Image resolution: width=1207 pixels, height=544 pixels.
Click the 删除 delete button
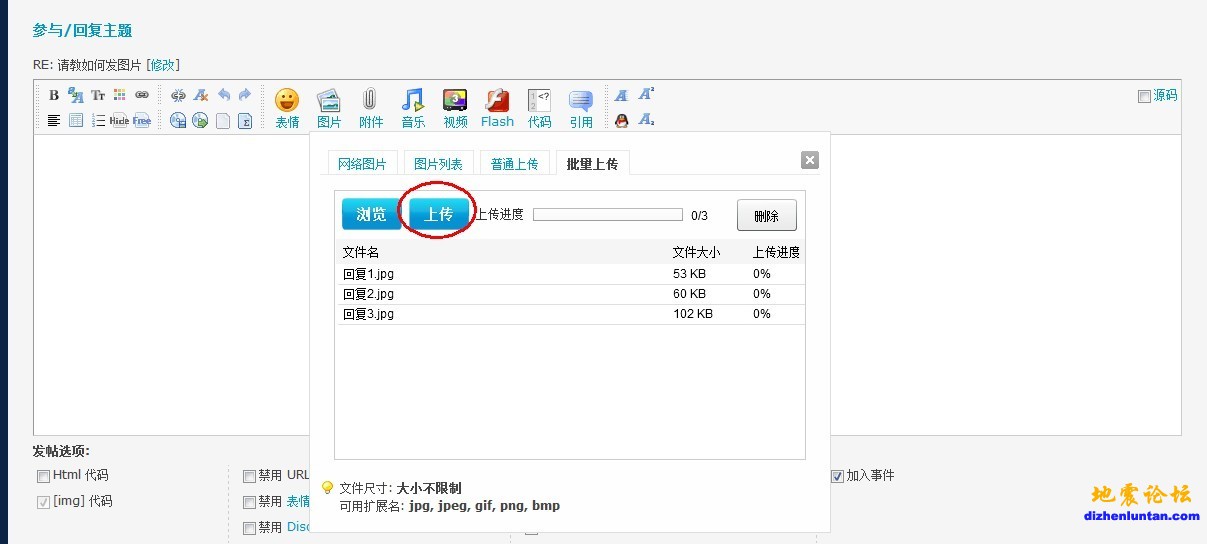(x=767, y=215)
